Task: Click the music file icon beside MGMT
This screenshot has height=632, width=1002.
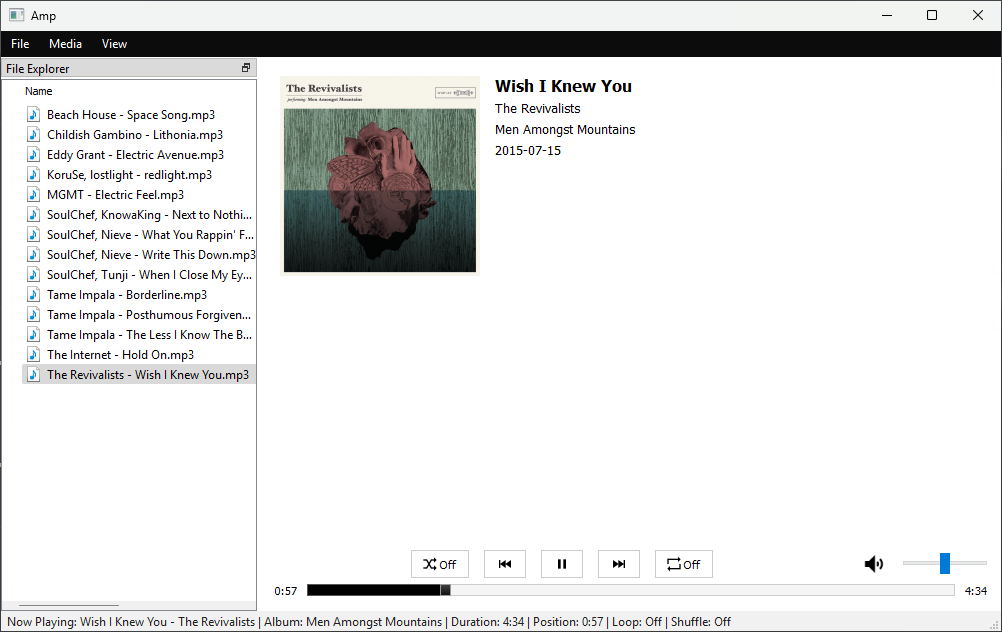Action: coord(34,194)
